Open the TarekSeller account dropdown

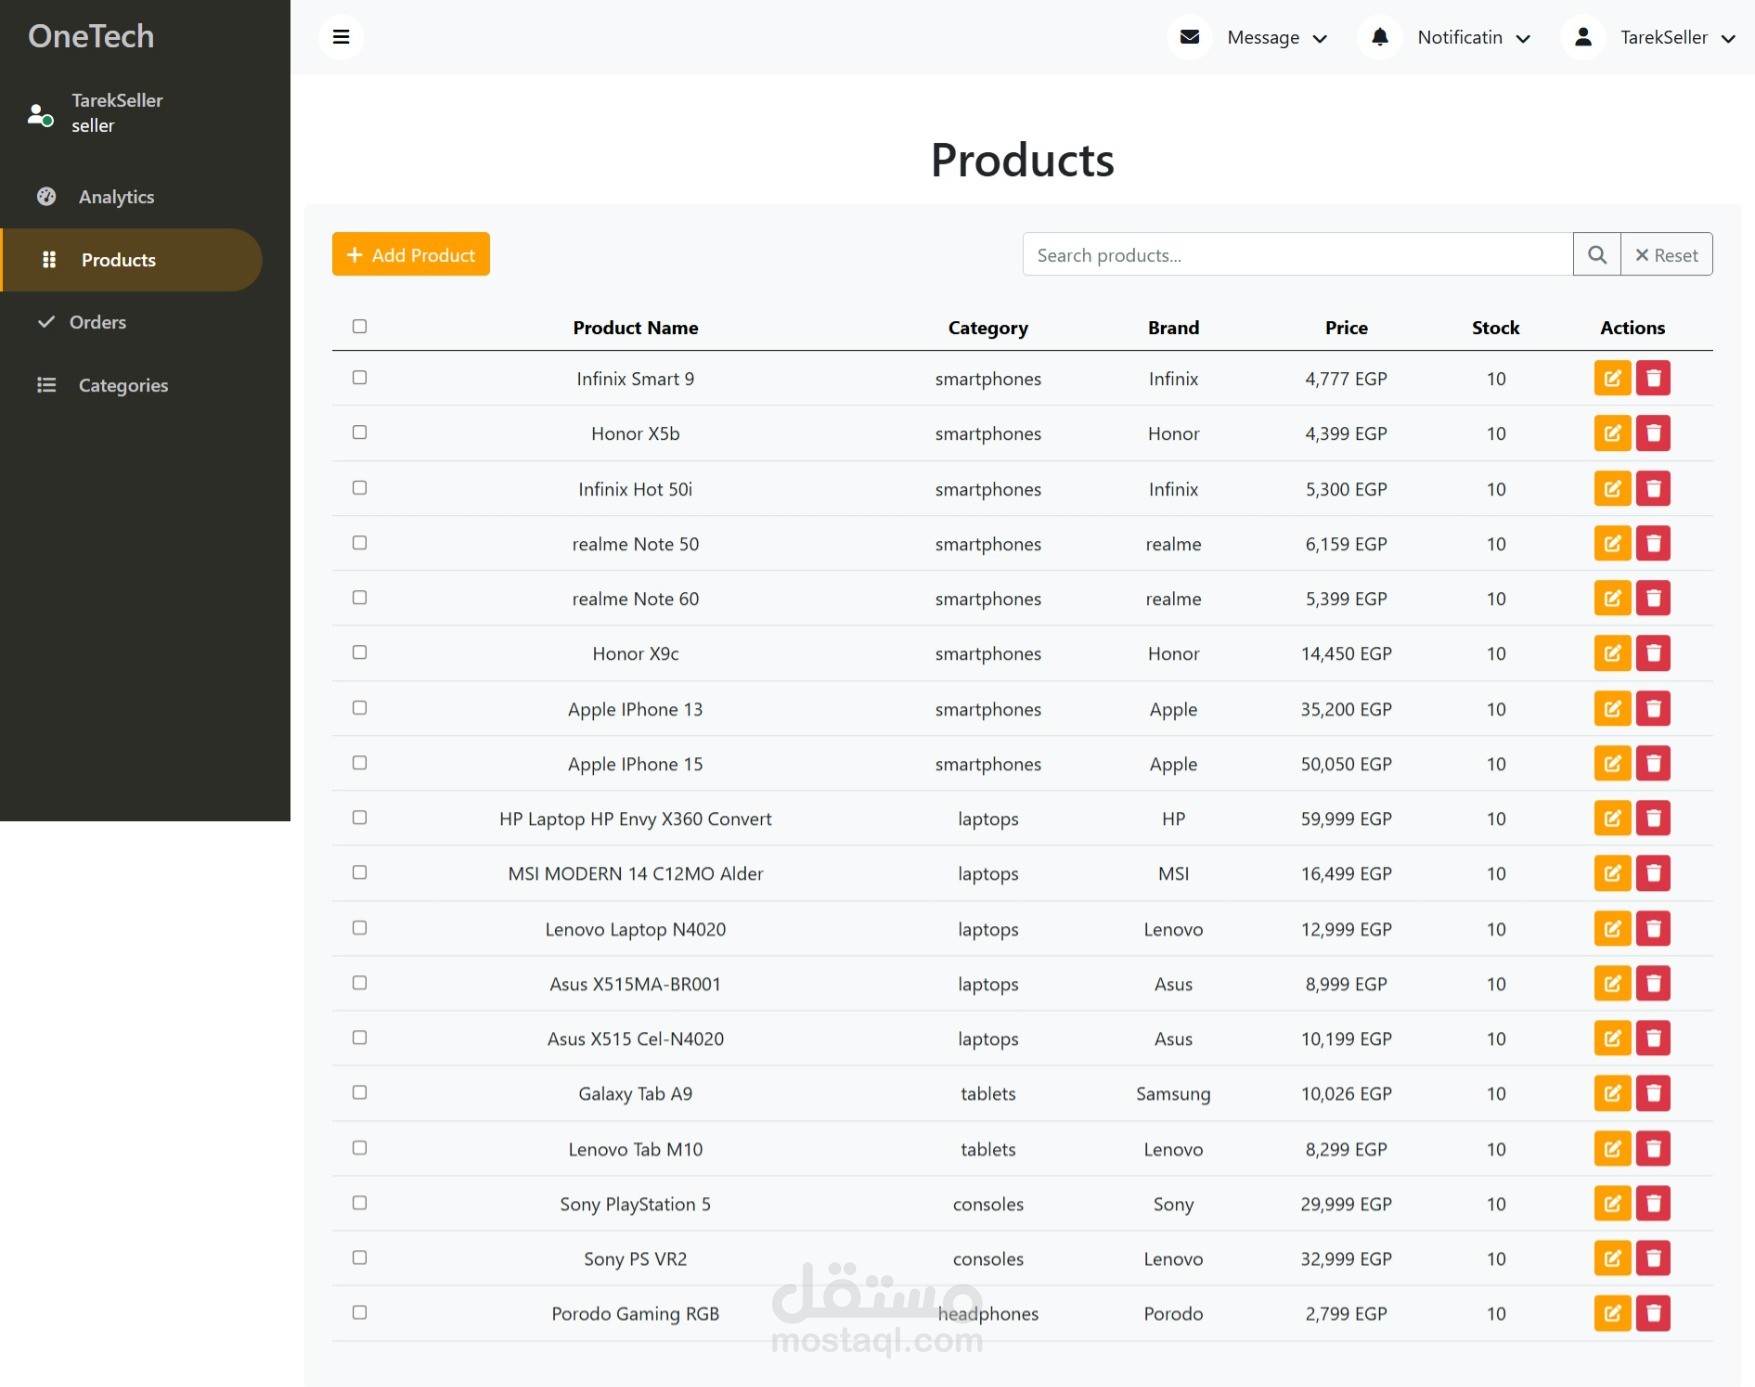[1677, 38]
